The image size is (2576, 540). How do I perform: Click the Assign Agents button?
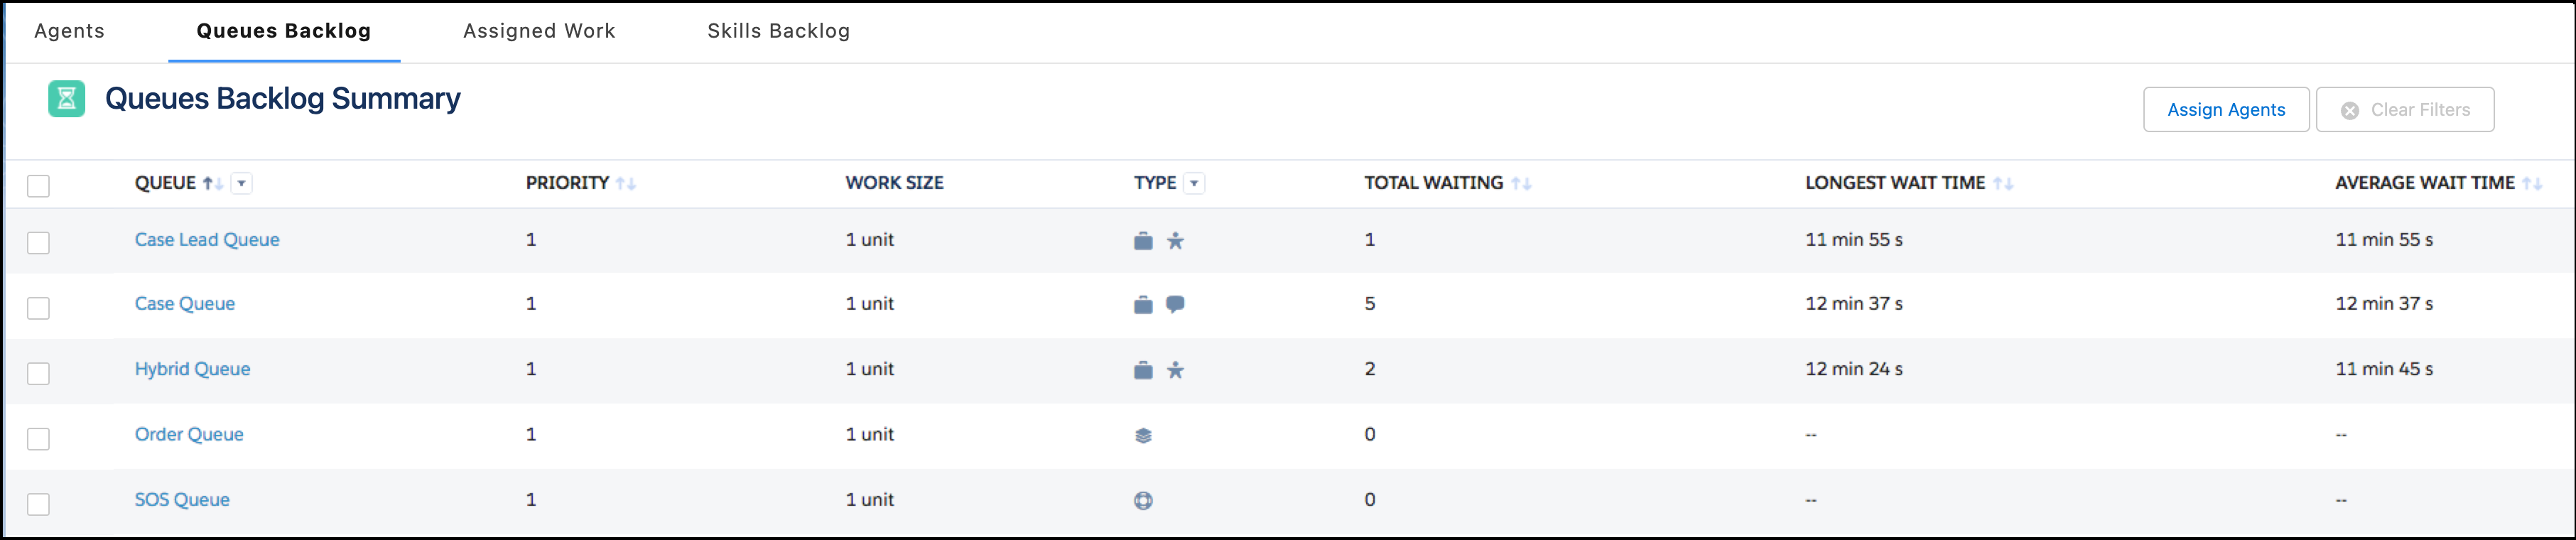click(x=2225, y=110)
